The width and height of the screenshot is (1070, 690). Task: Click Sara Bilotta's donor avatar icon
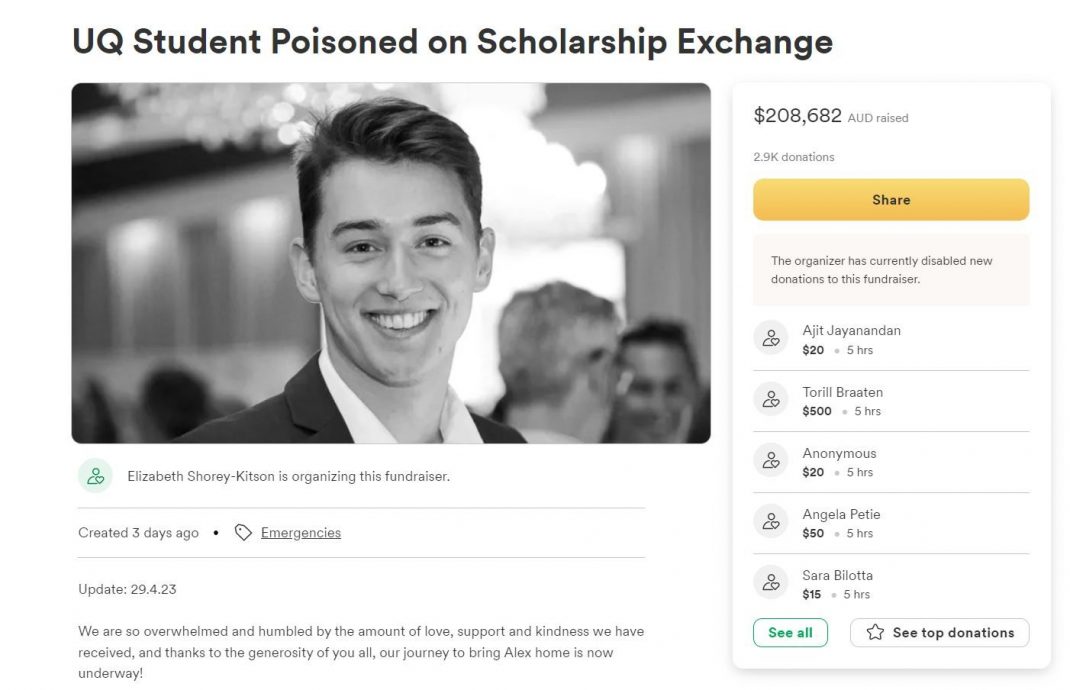click(x=771, y=583)
